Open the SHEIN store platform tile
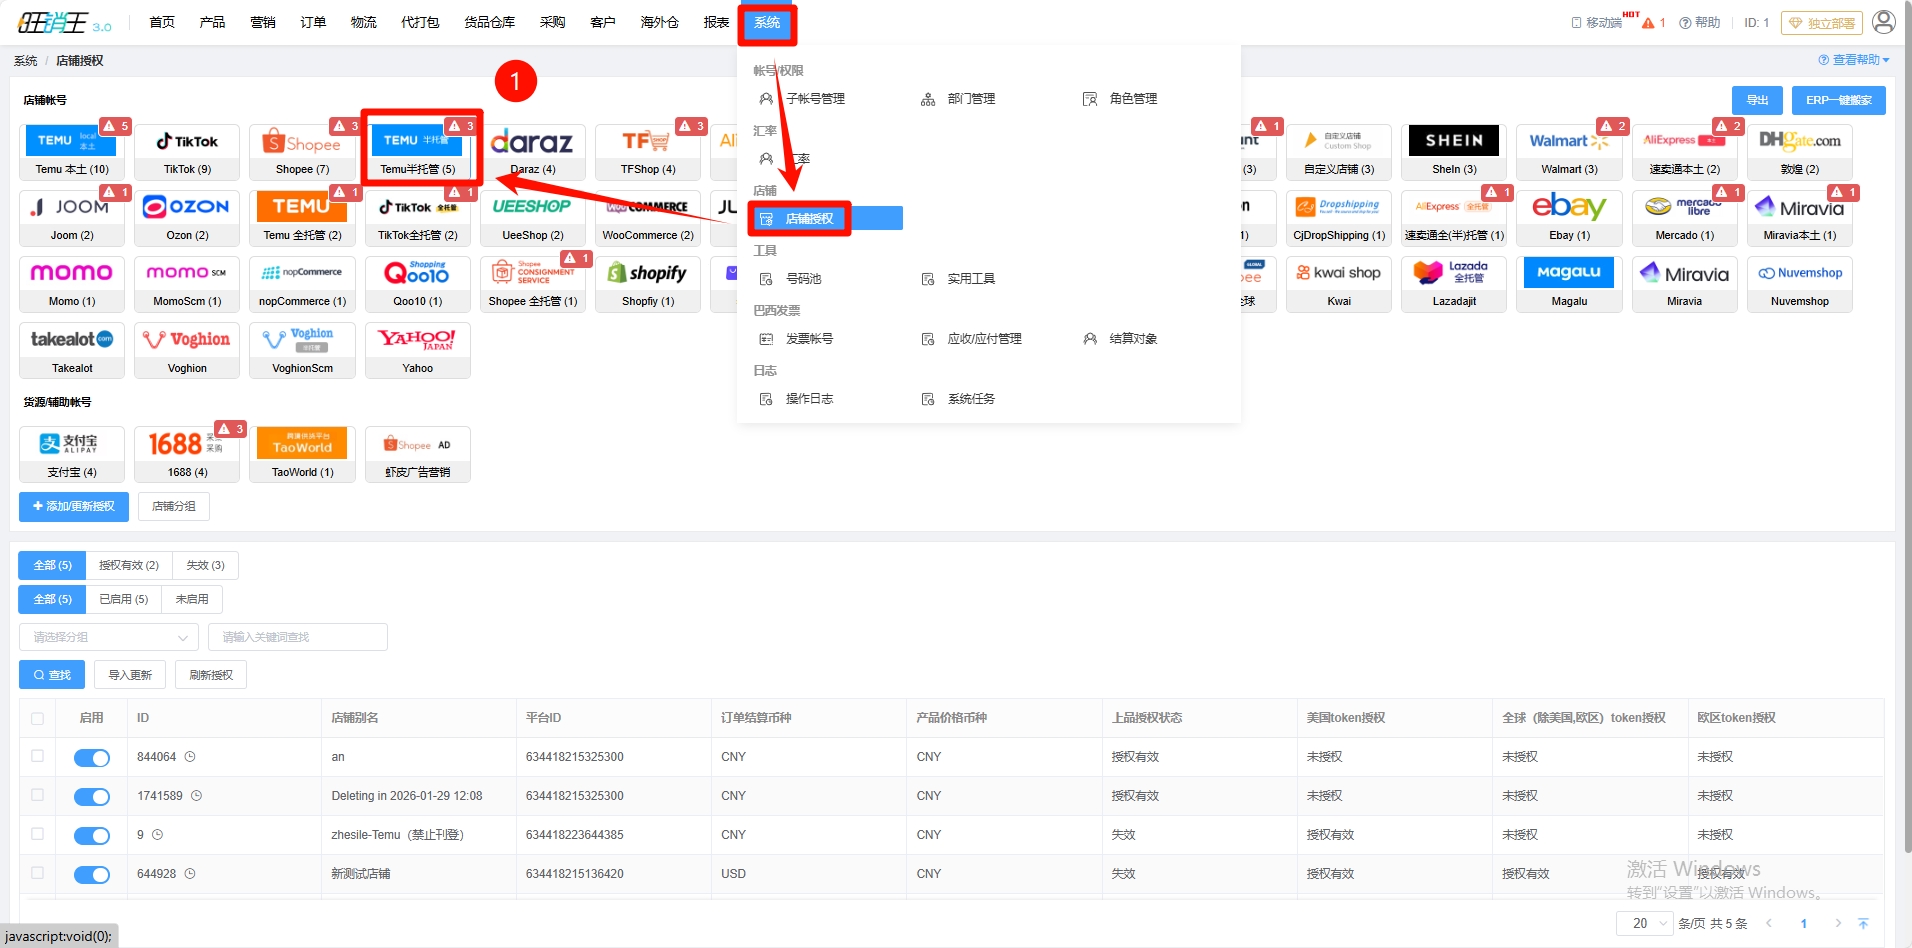Screen dimensions: 1912x948 1454,151
